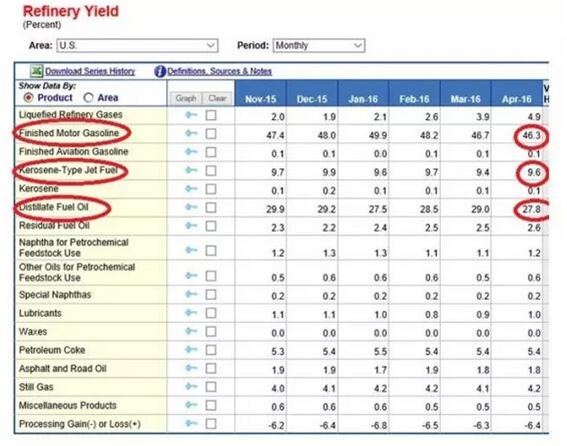Check the Petroleum Coke checkbox
567x446 pixels.
click(211, 350)
